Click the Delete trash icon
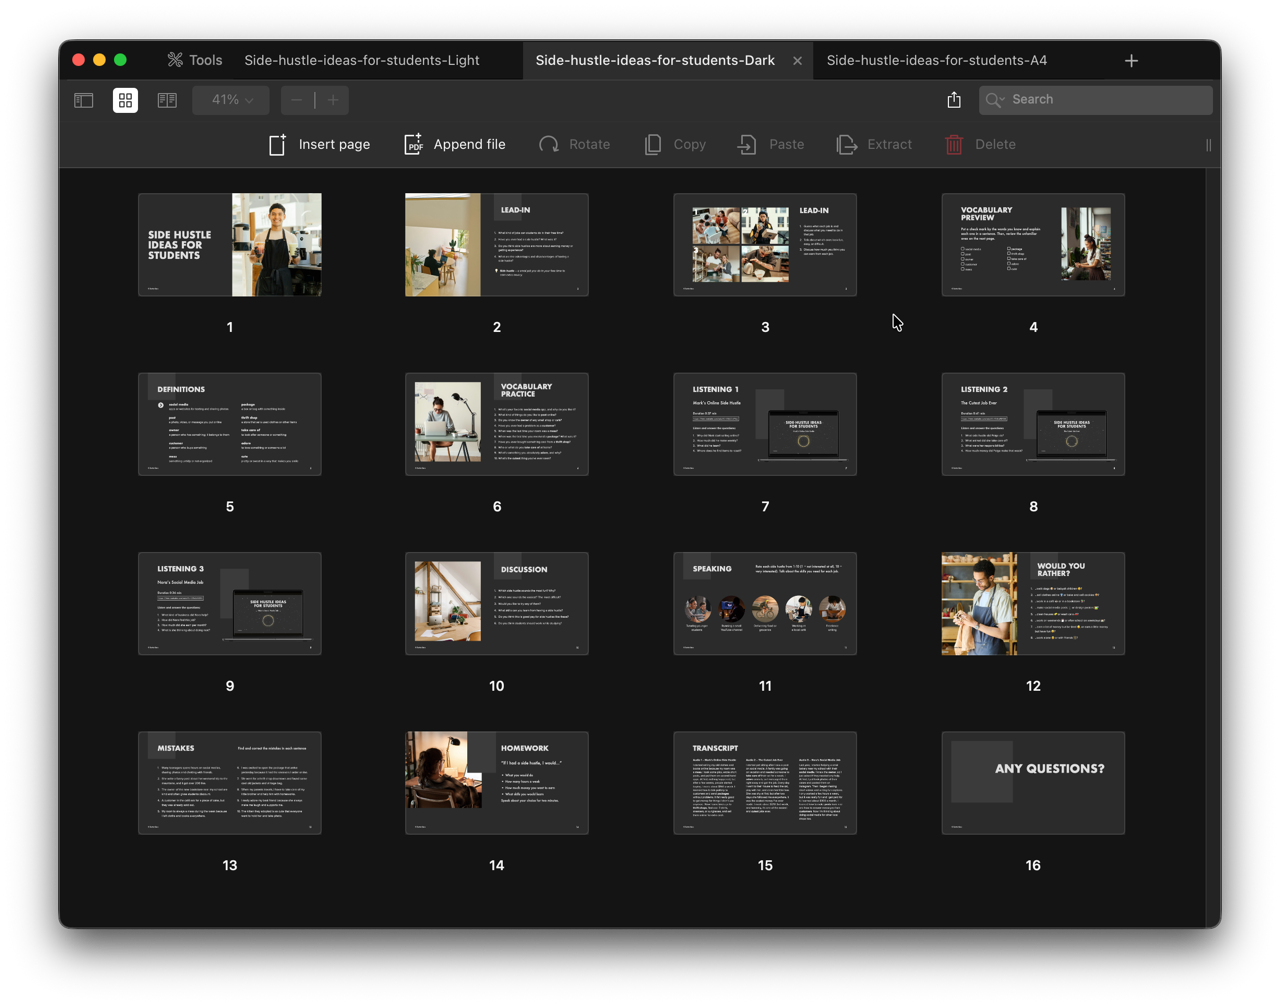The image size is (1280, 1006). pyautogui.click(x=954, y=145)
